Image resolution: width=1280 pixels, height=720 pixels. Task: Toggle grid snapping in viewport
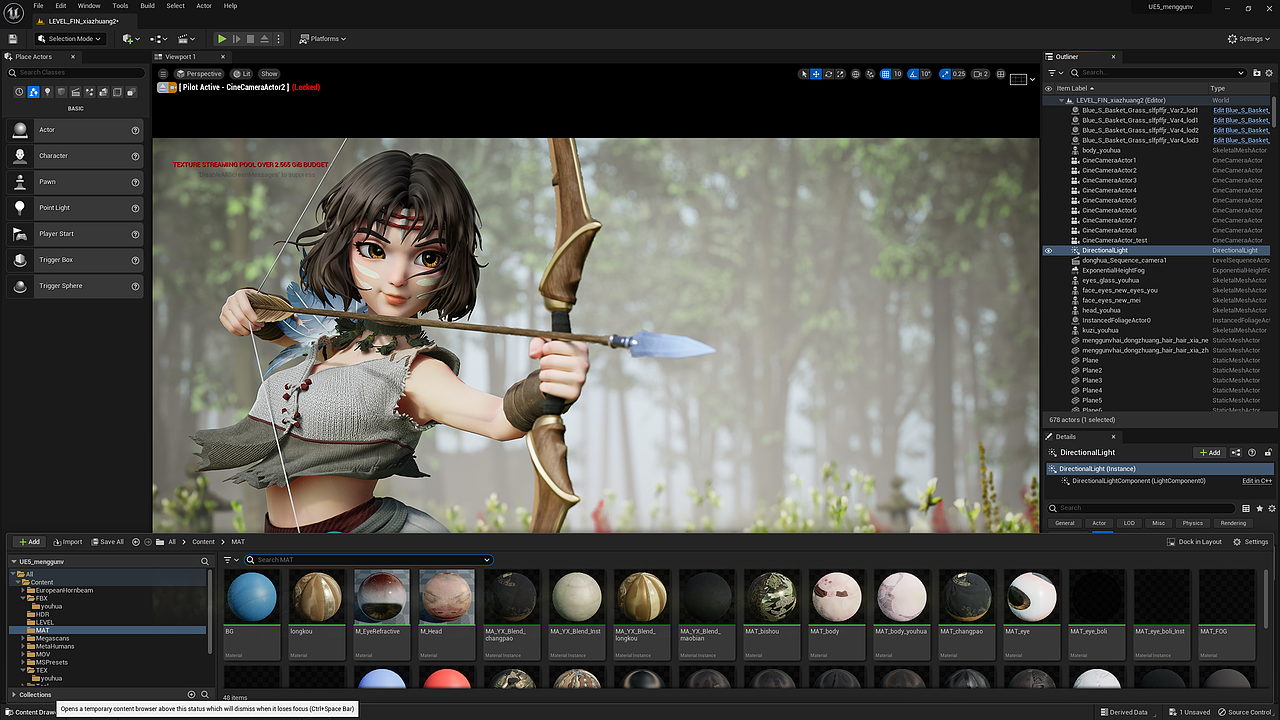[885, 74]
